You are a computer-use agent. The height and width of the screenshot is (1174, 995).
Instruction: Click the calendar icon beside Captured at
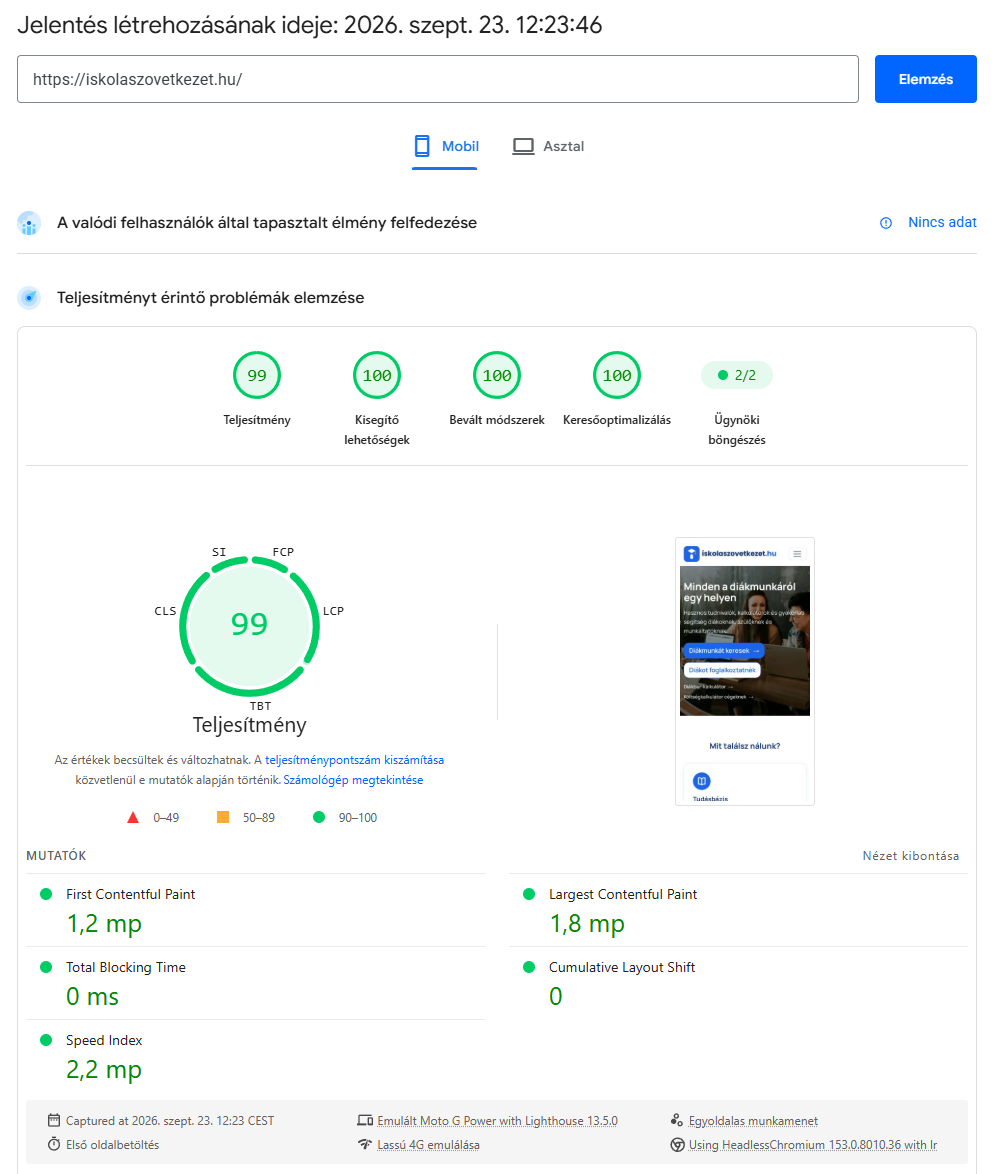pyautogui.click(x=54, y=1120)
